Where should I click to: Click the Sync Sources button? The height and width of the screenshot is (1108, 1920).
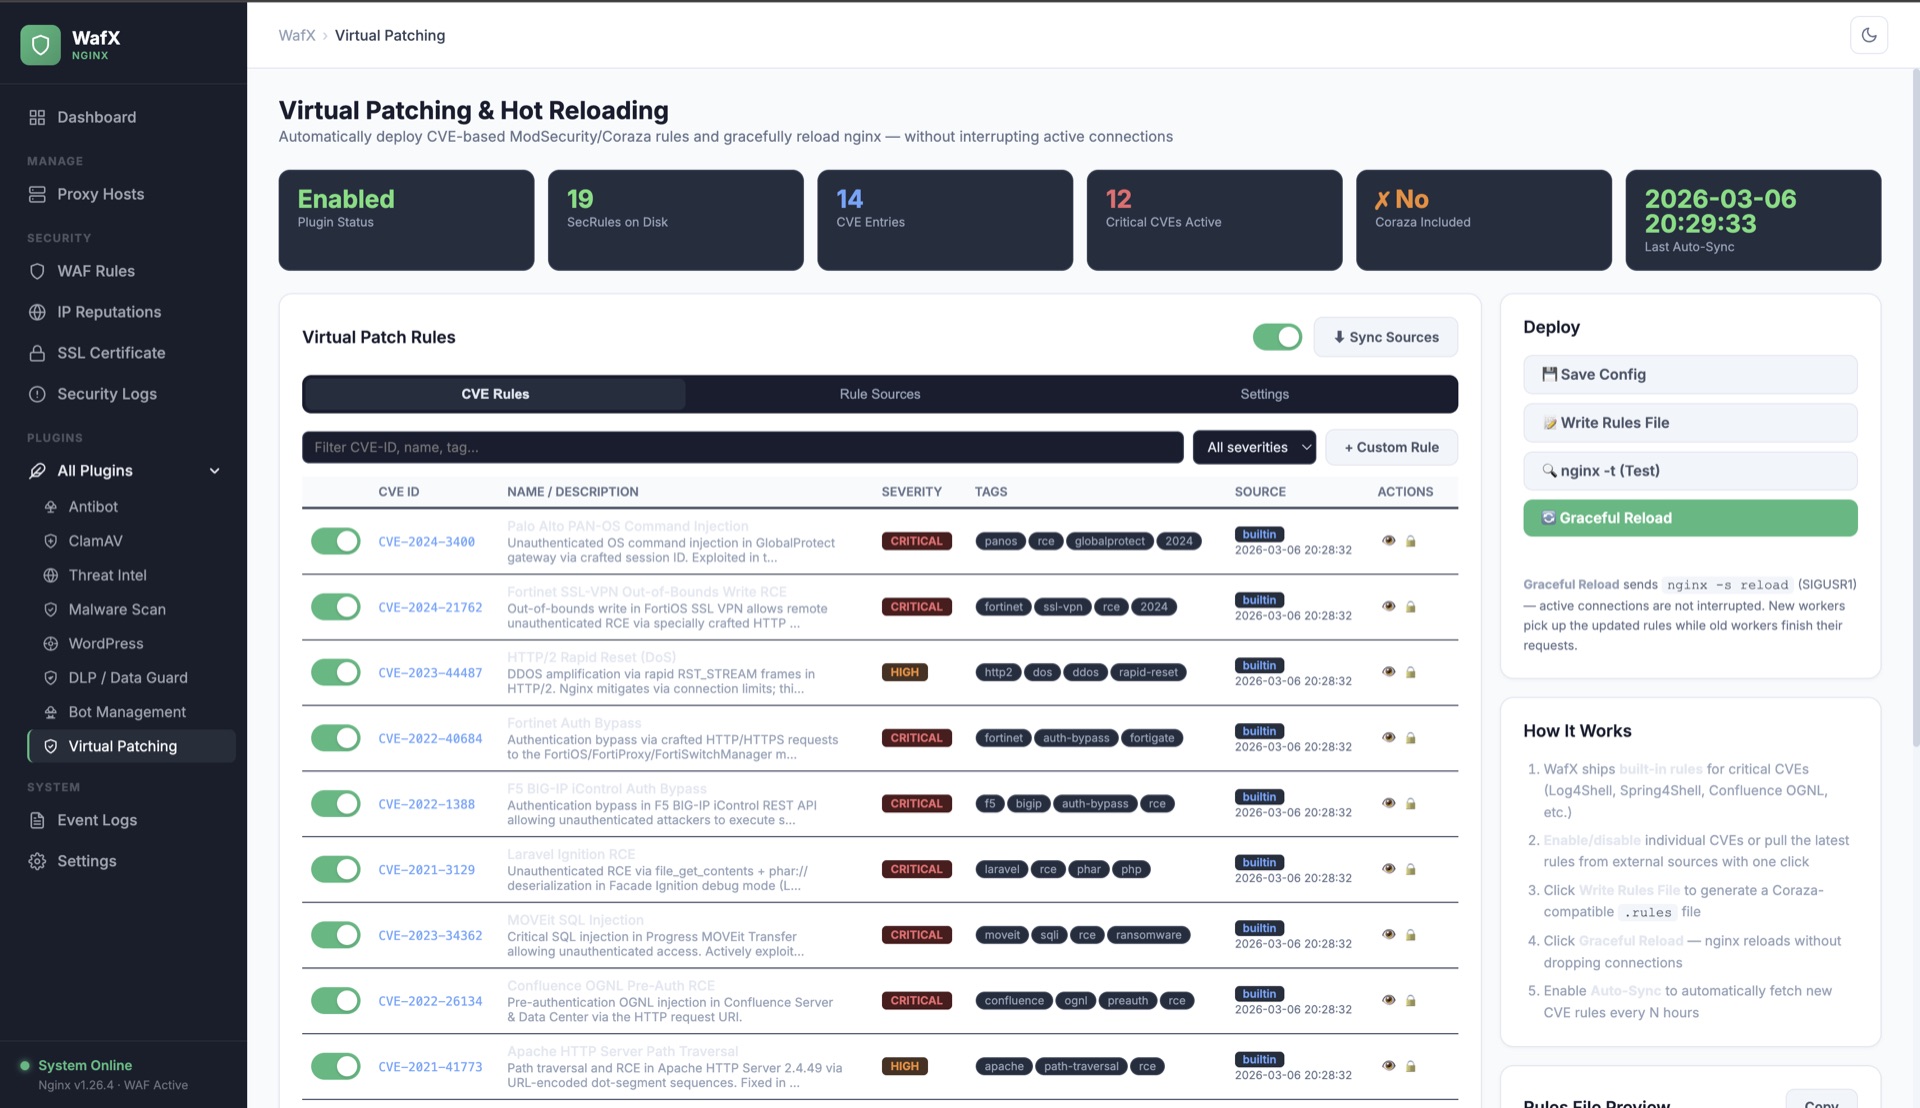pyautogui.click(x=1385, y=337)
